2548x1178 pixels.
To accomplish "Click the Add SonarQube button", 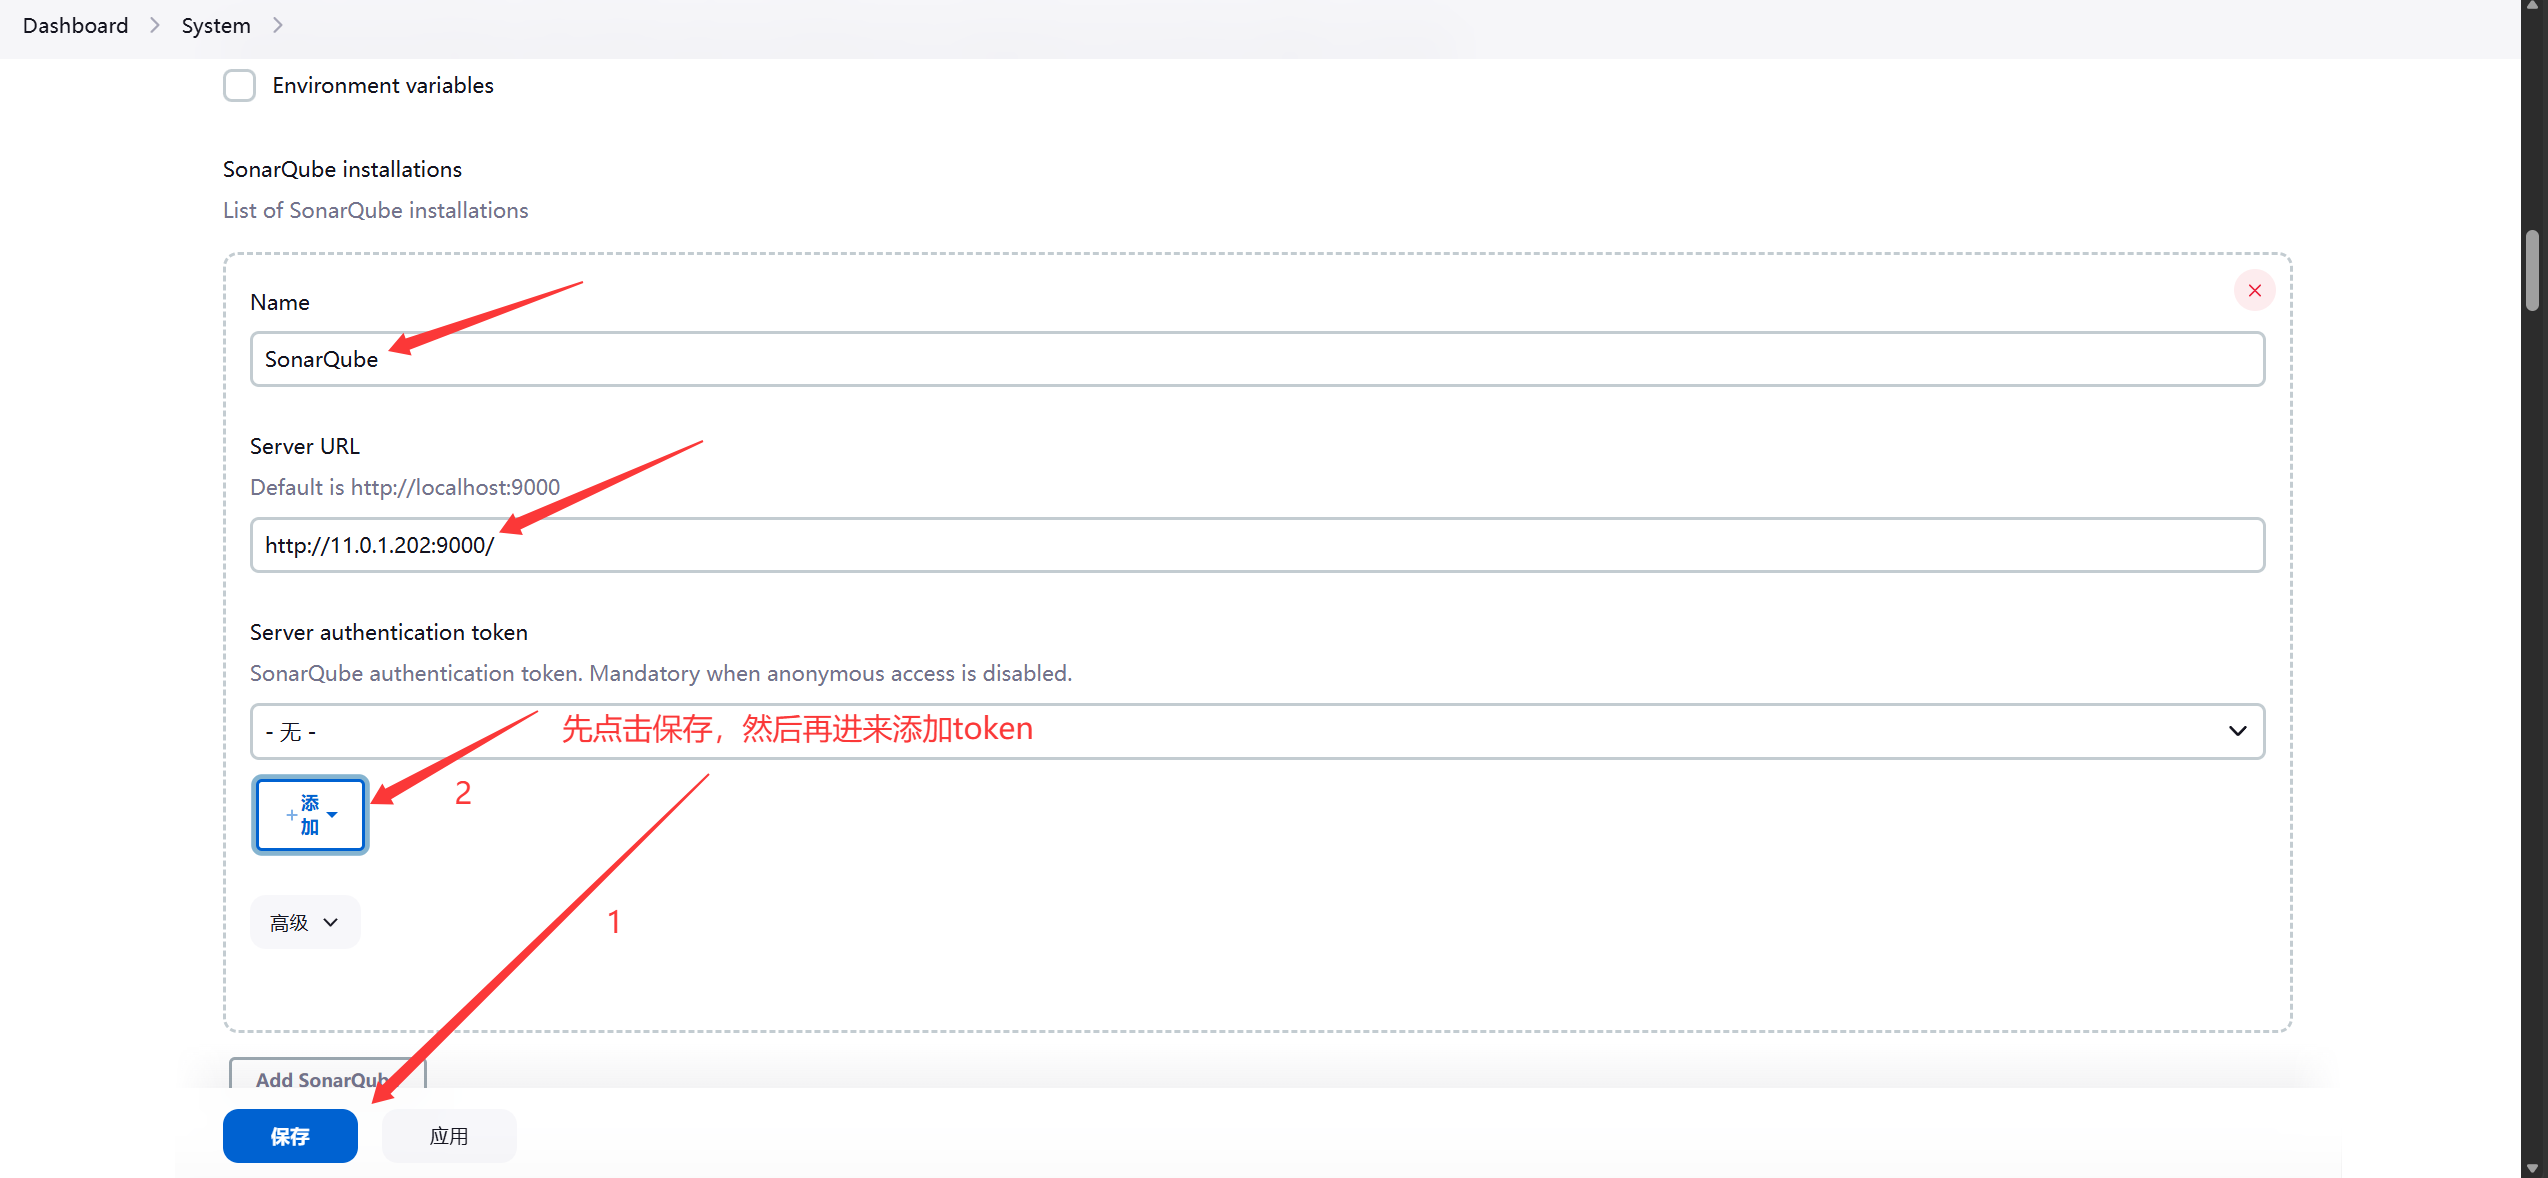I will click(327, 1074).
